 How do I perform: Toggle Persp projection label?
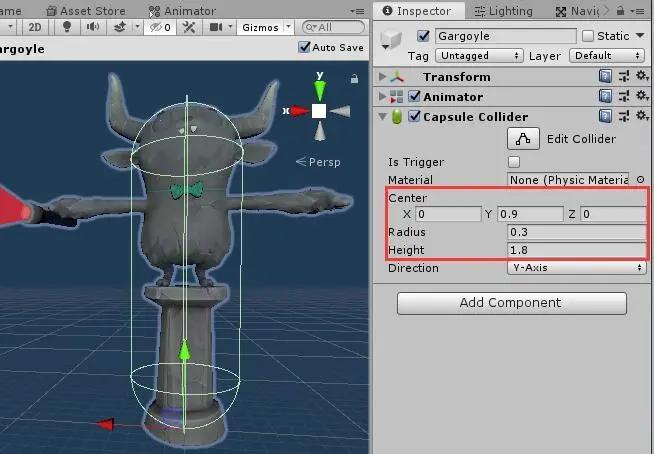[318, 161]
